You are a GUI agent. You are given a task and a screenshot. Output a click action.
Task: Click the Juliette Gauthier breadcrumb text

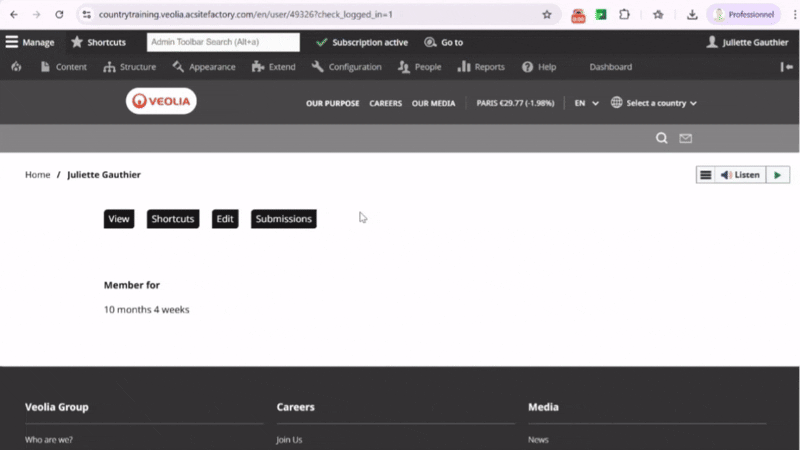104,174
